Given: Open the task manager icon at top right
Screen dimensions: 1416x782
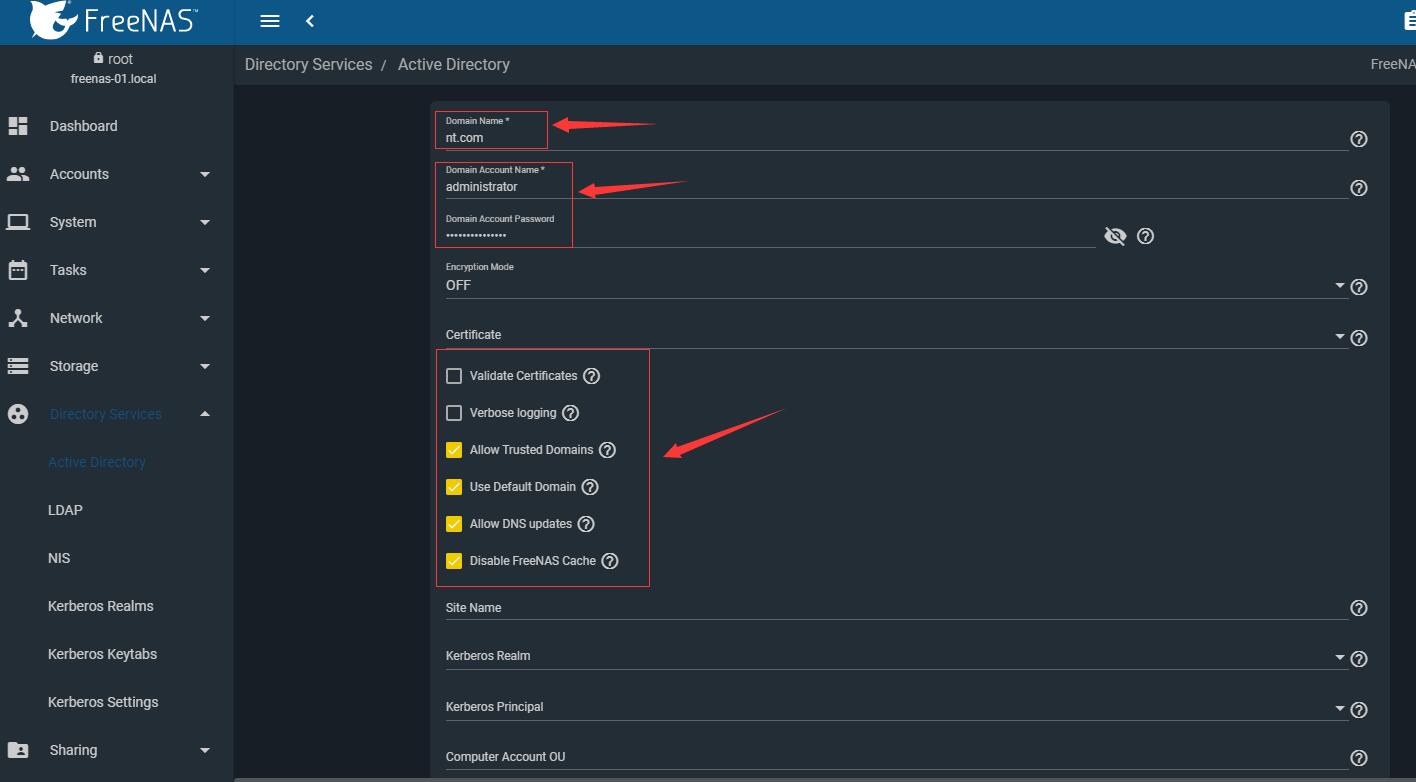Looking at the screenshot, I should pos(1408,20).
